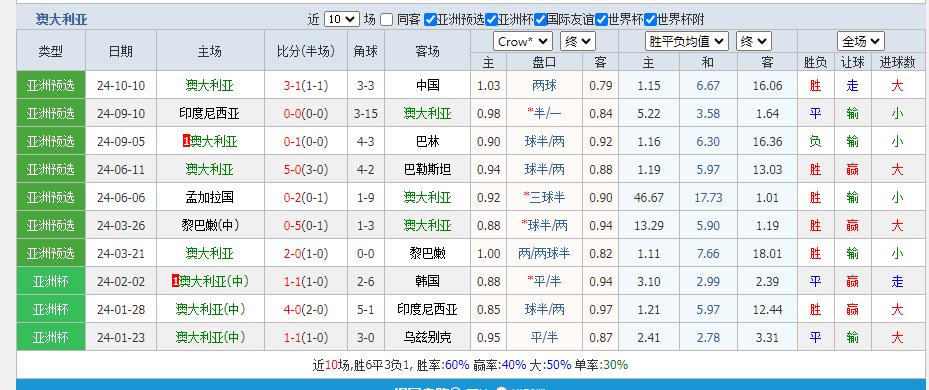Click win rate 60% in summary
Image resolution: width=929 pixels, height=390 pixels.
pyautogui.click(x=457, y=365)
